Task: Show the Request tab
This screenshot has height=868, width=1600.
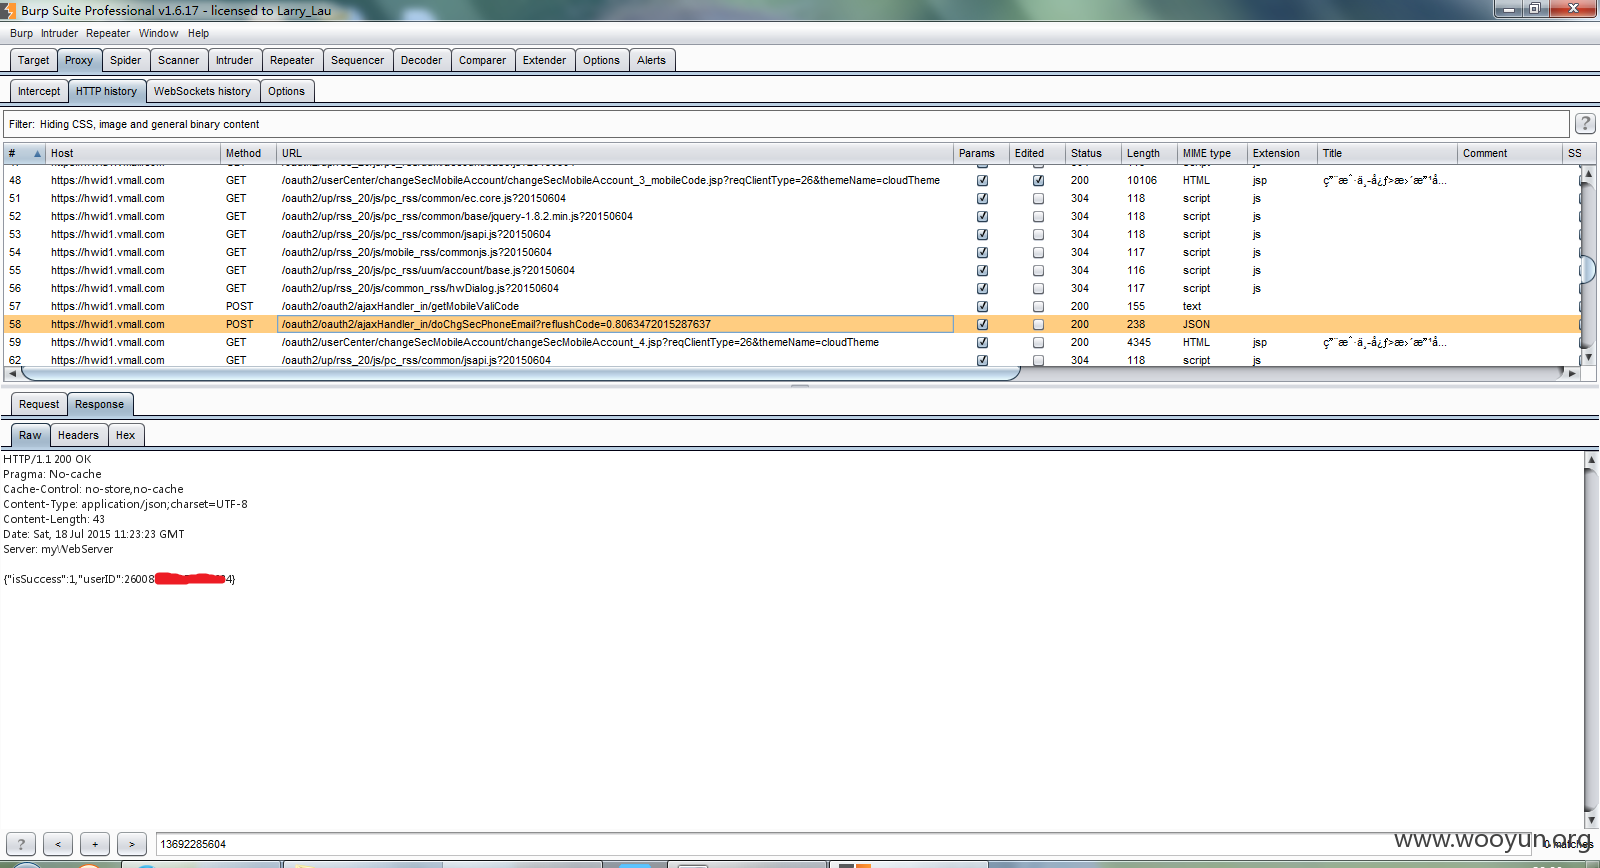Action: click(x=39, y=404)
